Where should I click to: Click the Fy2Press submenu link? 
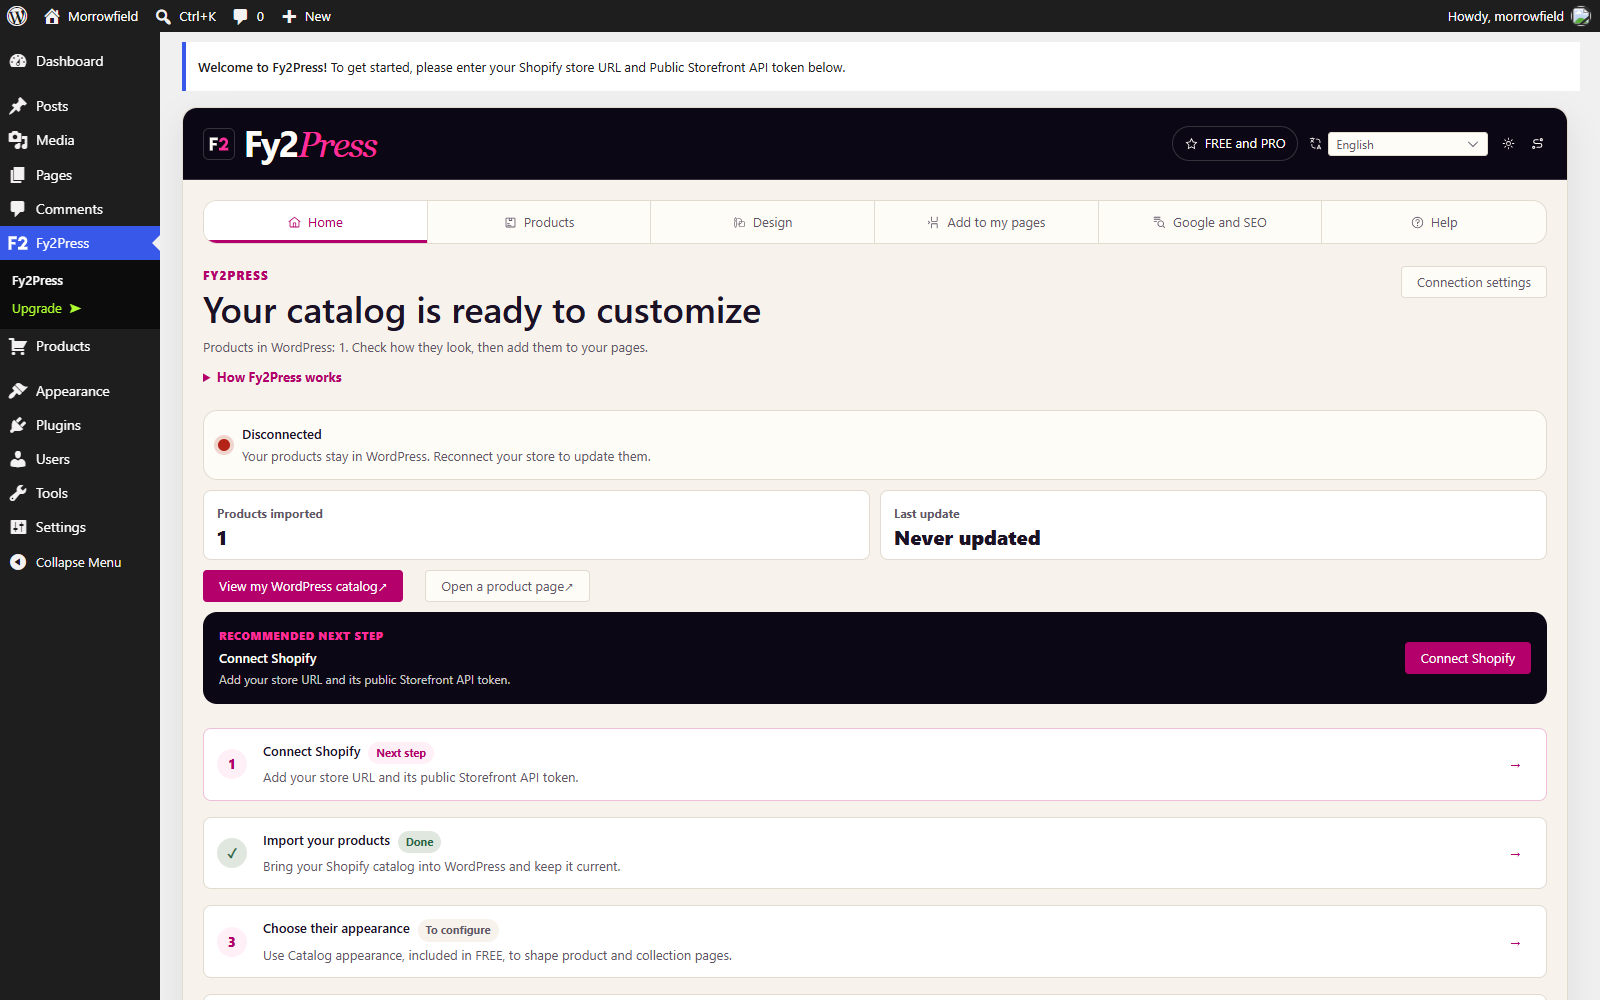point(37,280)
